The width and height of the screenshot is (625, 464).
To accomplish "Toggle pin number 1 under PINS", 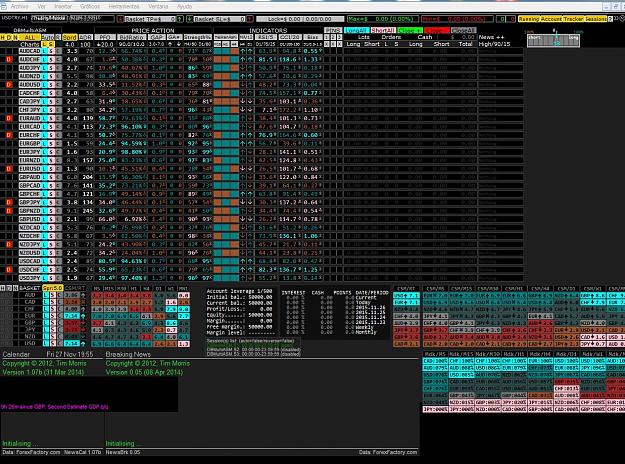I will point(327,37).
